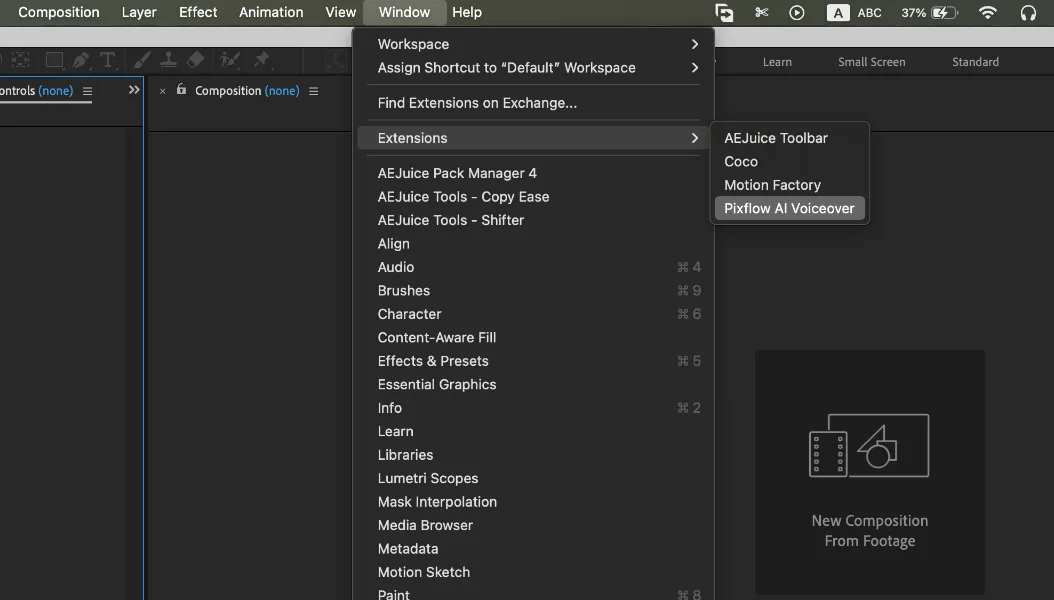Expand the Workspace submenu
The image size is (1054, 600).
(x=535, y=44)
